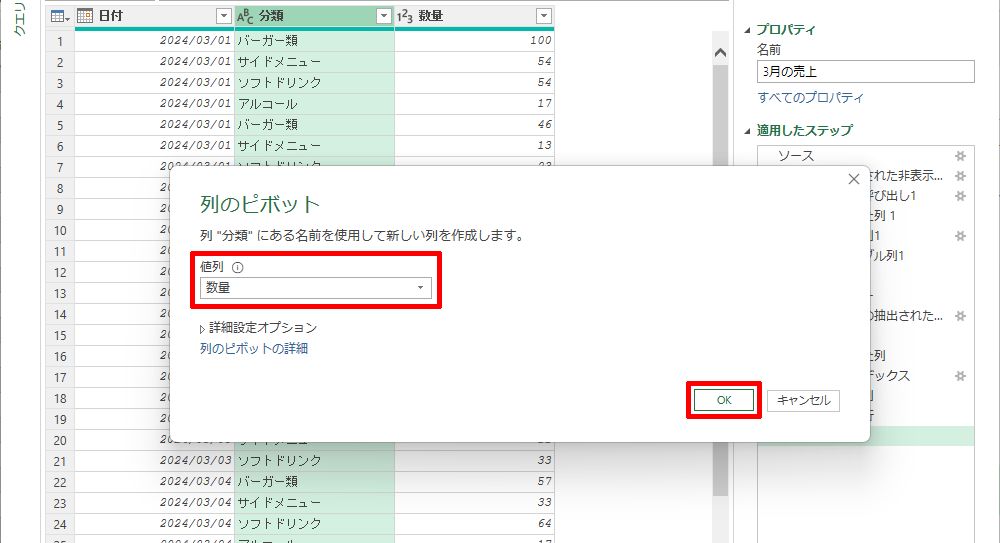Click the ABC text type icon on 分類
This screenshot has width=1000, height=543.
click(x=245, y=17)
